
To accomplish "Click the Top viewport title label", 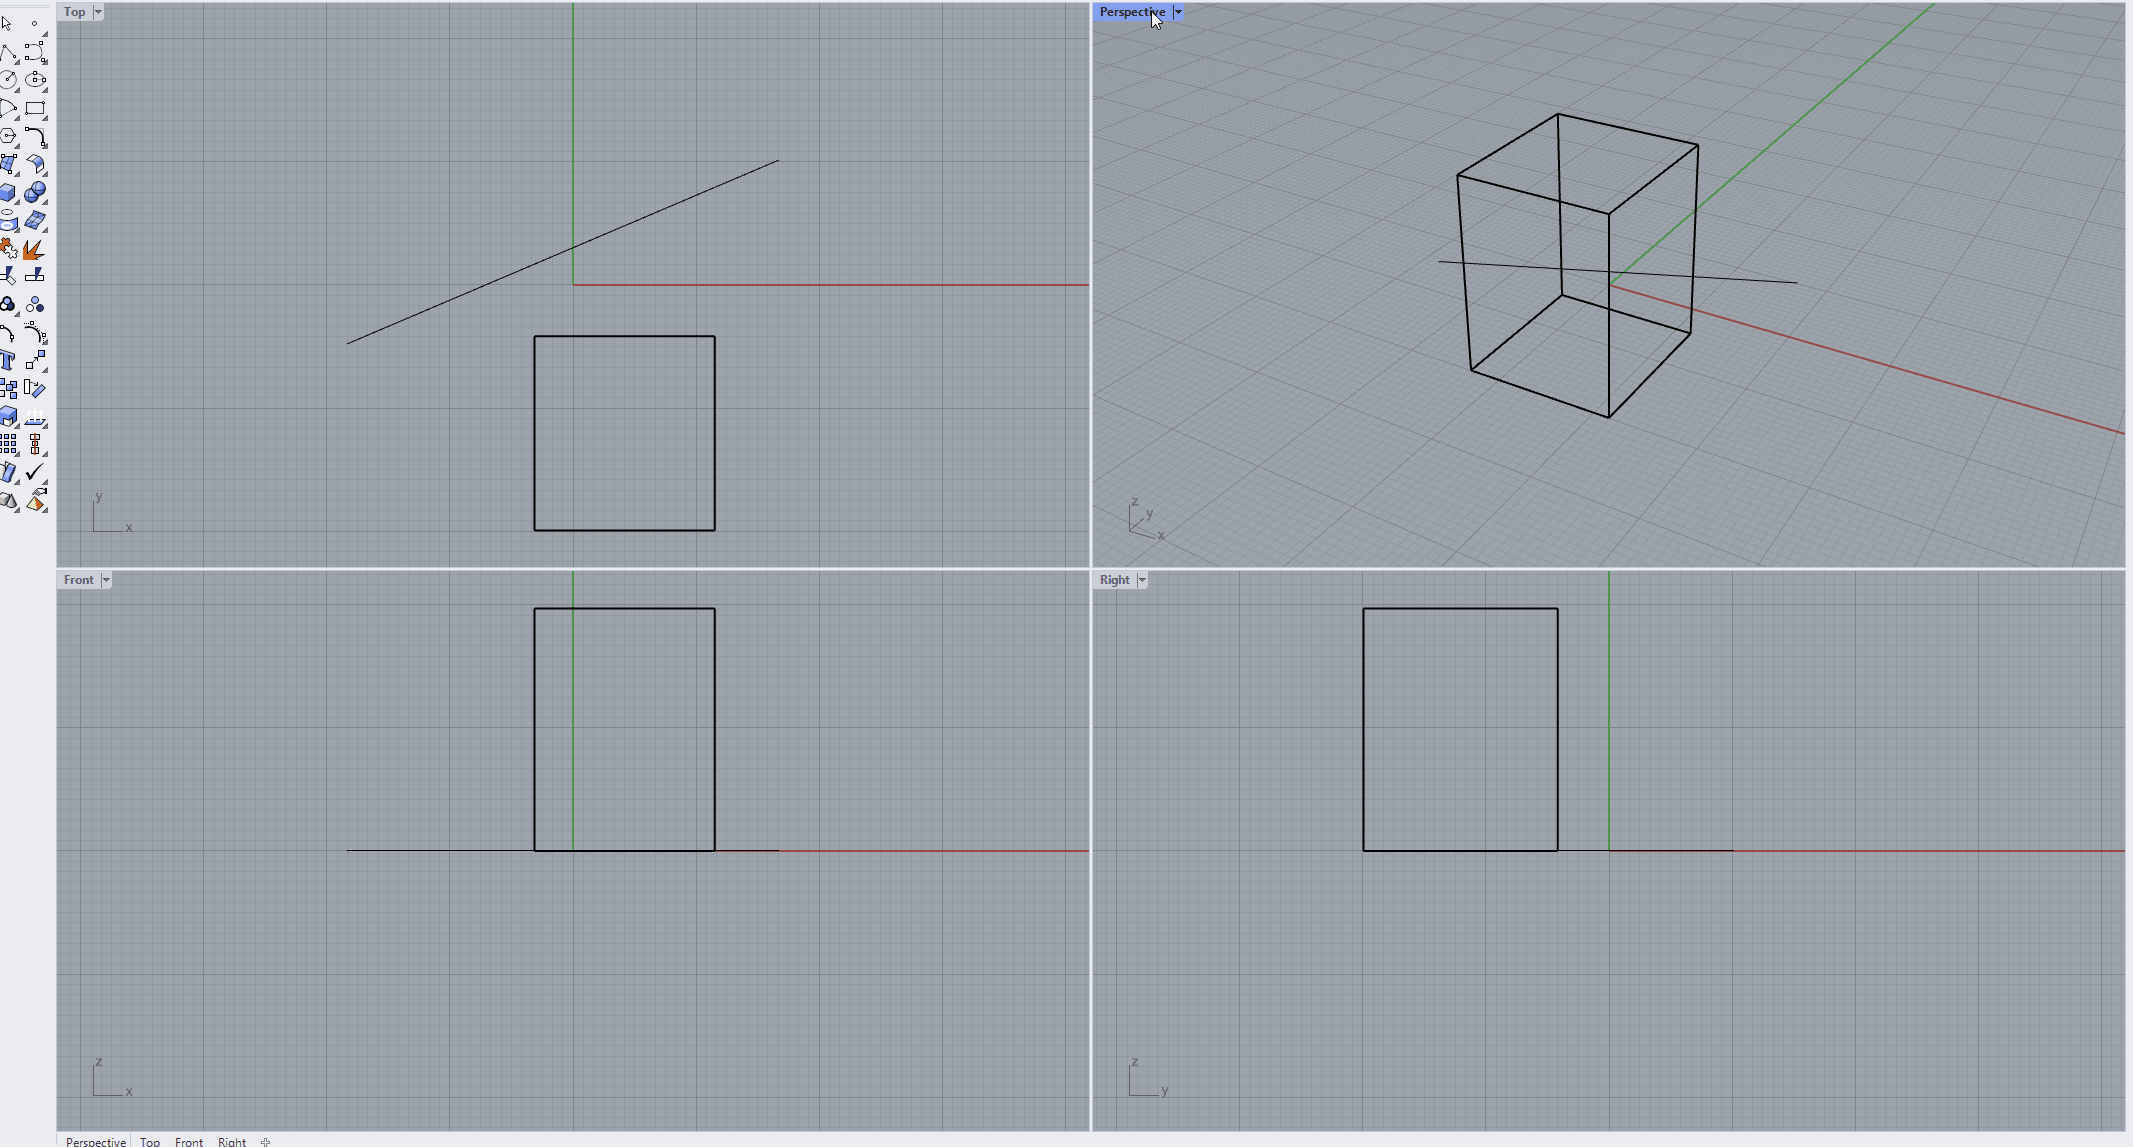I will [x=75, y=12].
